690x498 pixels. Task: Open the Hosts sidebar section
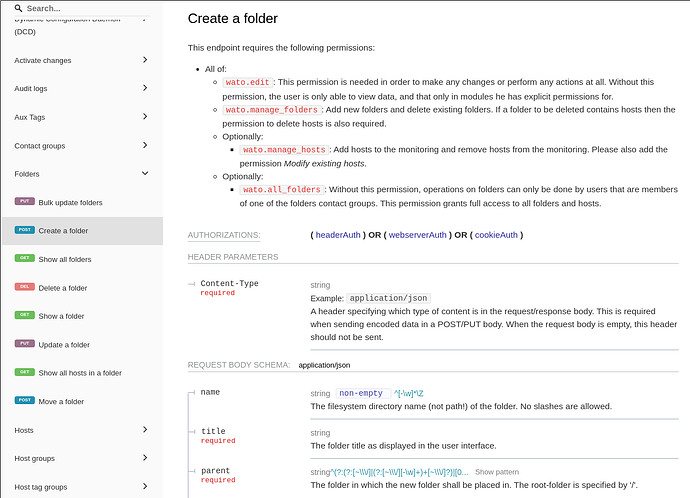(x=145, y=430)
